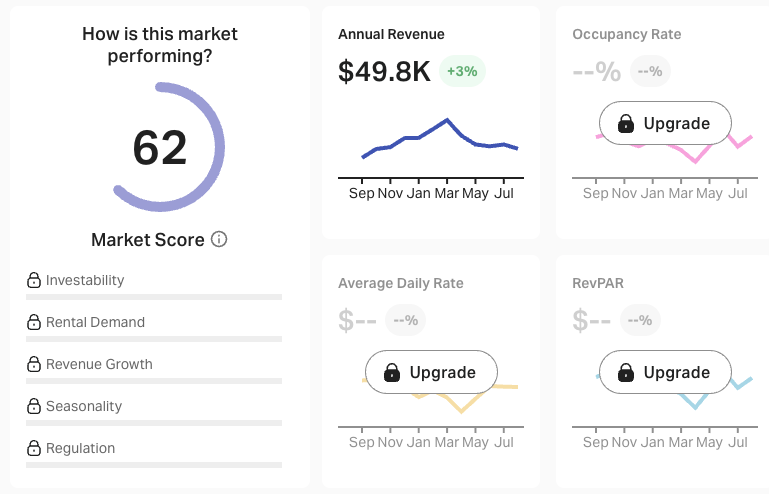
Task: Click the lock icon beside Seasonality
Action: pyautogui.click(x=33, y=407)
